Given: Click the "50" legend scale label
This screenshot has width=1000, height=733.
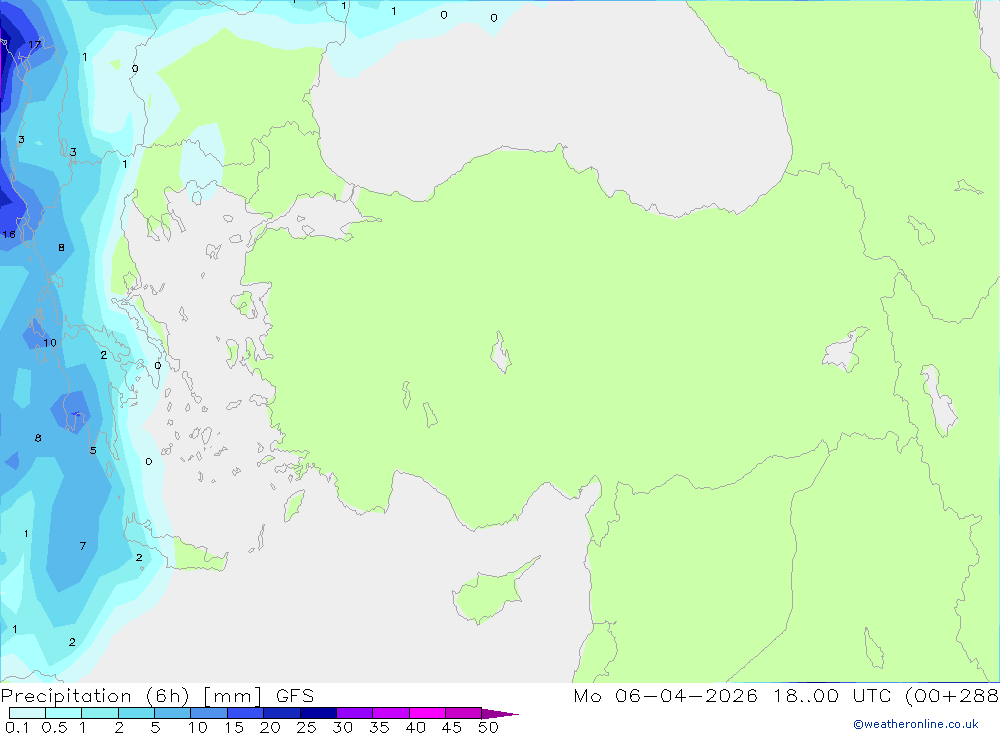Looking at the screenshot, I should pyautogui.click(x=488, y=727).
